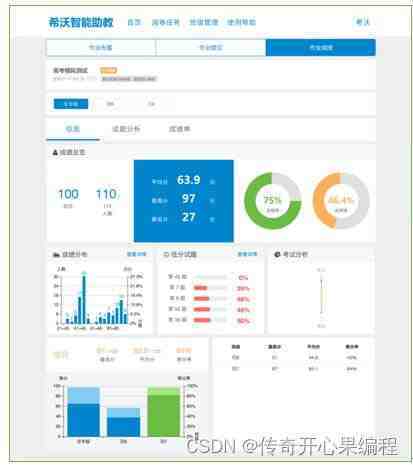The height and width of the screenshot is (465, 413).
Task: Click the icon beside 低分试题 heading
Action: point(166,255)
